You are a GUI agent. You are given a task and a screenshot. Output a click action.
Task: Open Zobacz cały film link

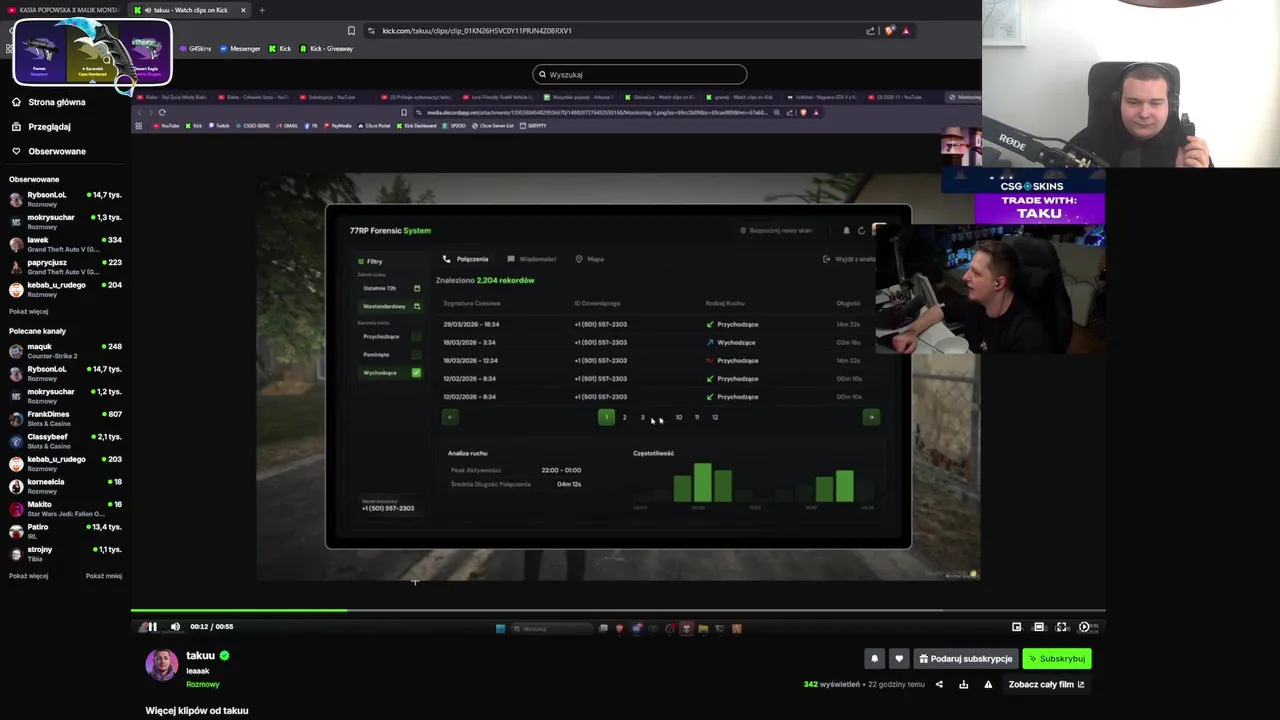point(1046,685)
